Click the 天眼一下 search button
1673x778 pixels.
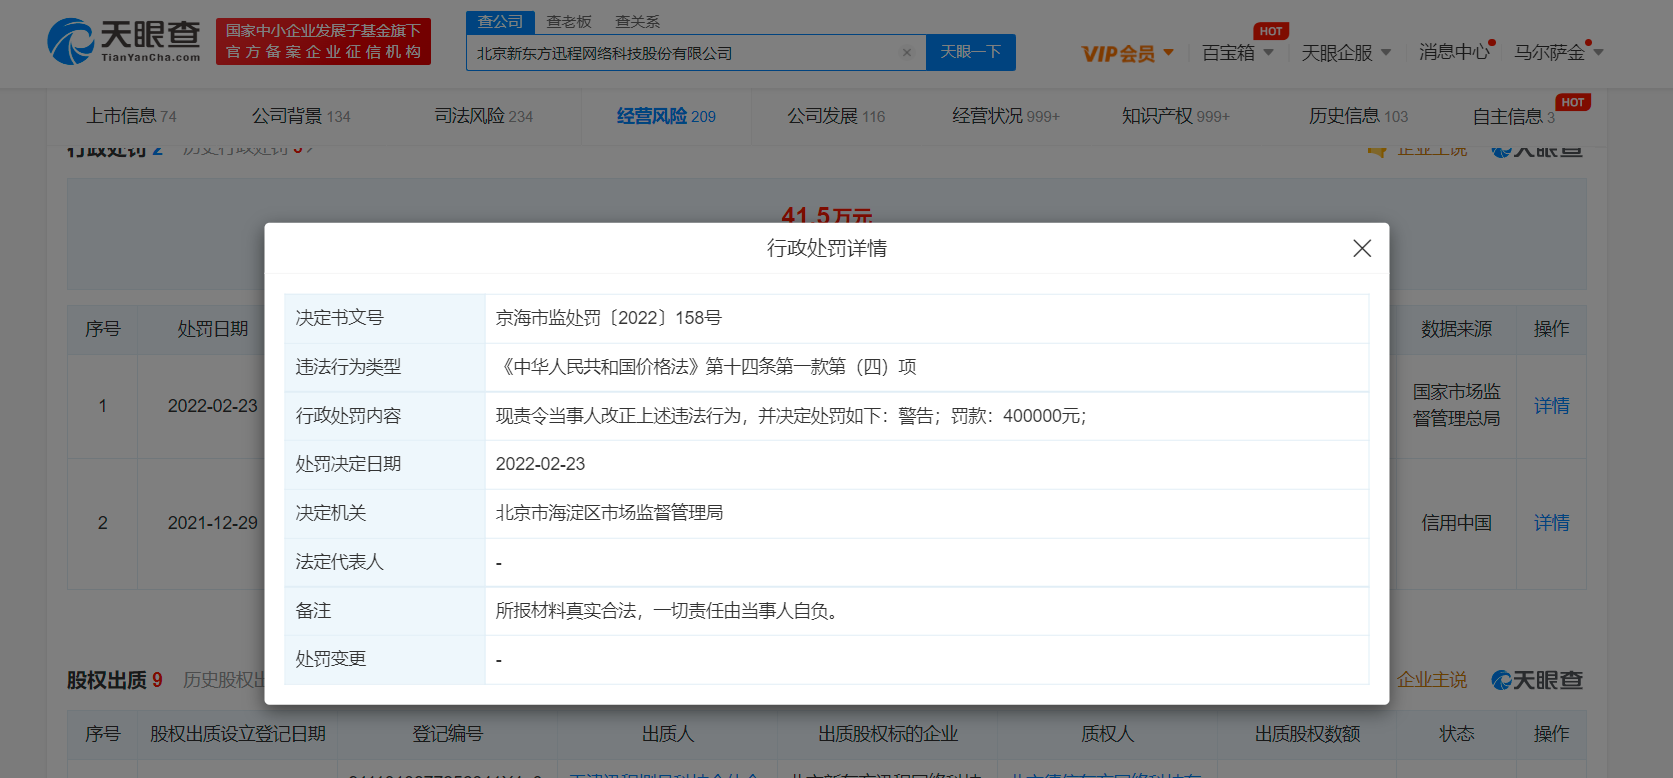point(970,52)
